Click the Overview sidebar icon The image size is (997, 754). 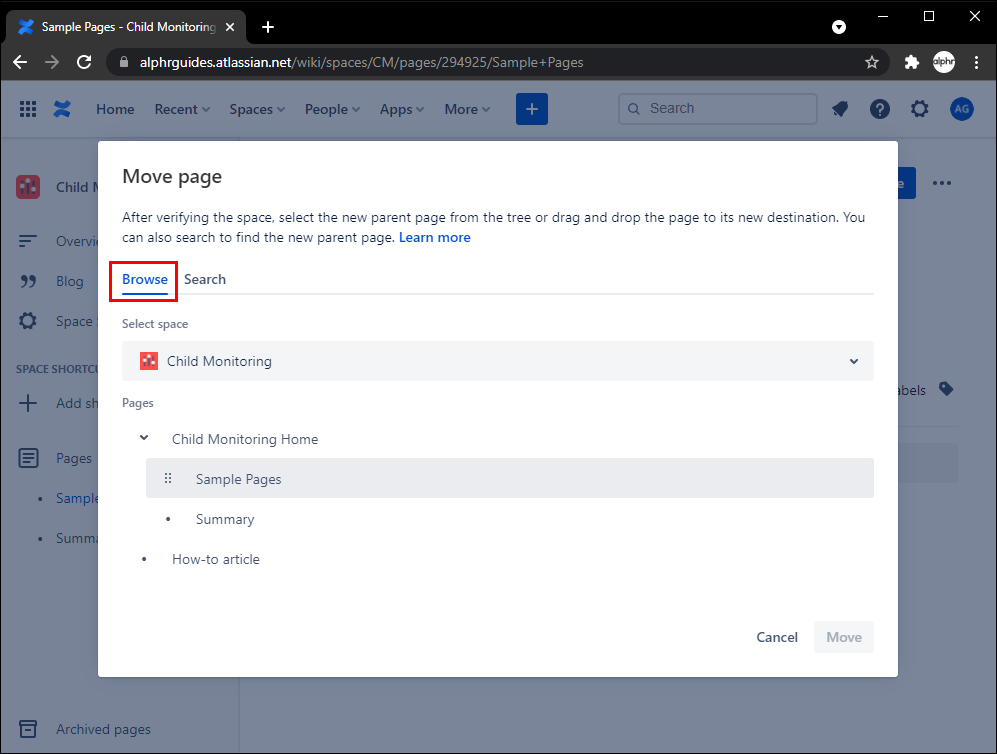coord(28,241)
